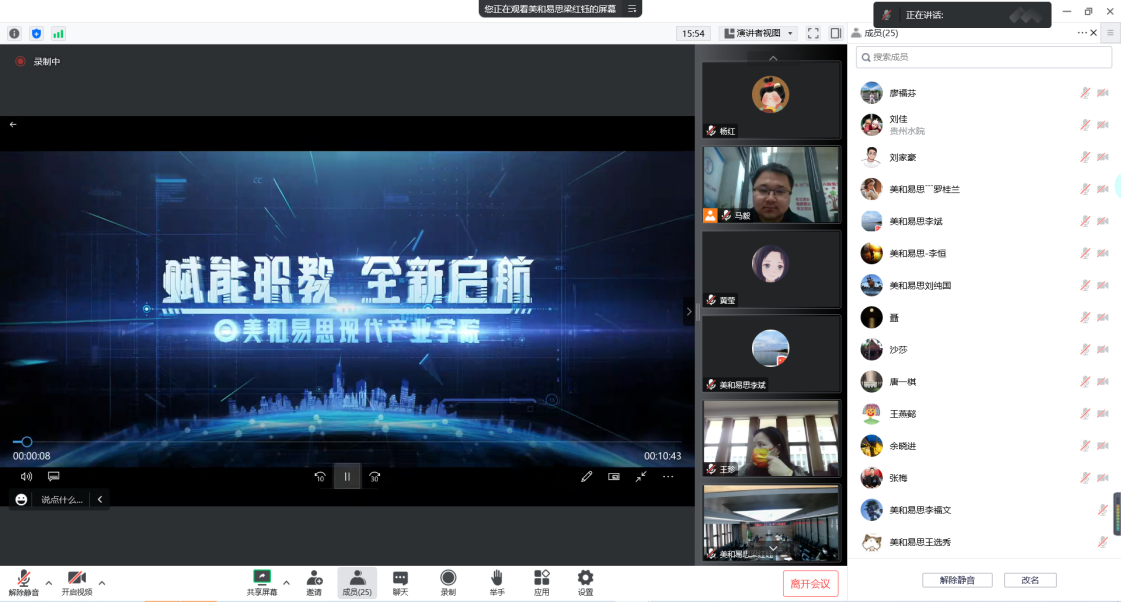The width and height of the screenshot is (1121, 602).
Task: Open the Chat (聊天) toolbar icon
Action: click(x=400, y=583)
